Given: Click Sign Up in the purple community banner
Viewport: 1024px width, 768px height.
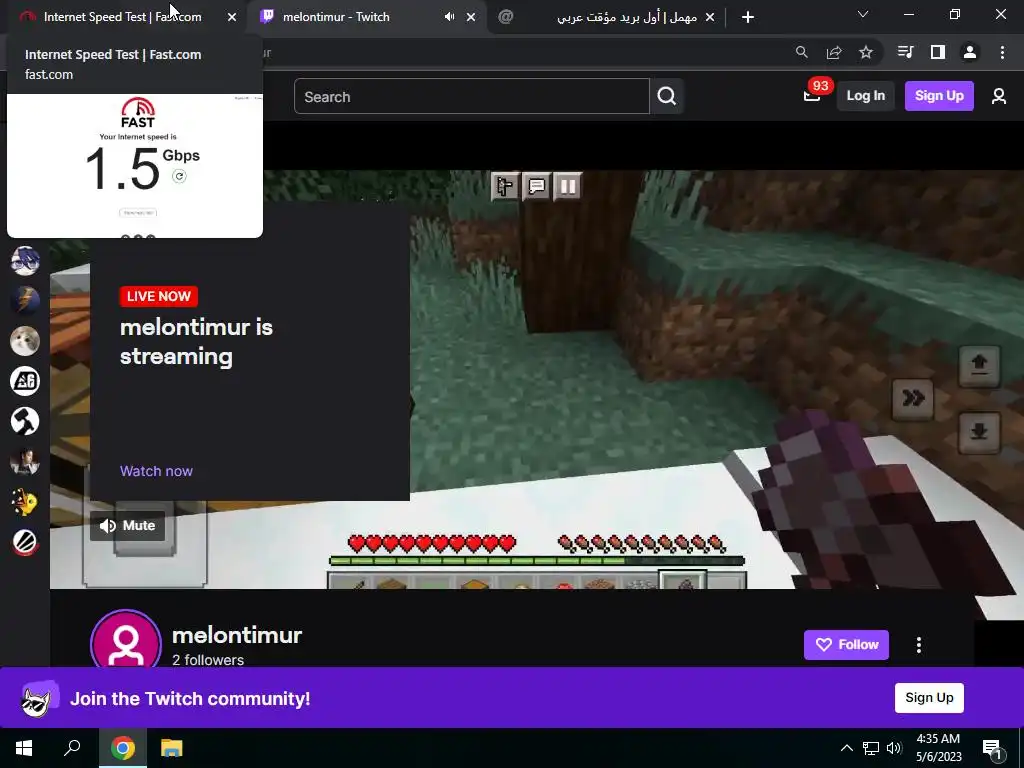Looking at the screenshot, I should [x=929, y=697].
